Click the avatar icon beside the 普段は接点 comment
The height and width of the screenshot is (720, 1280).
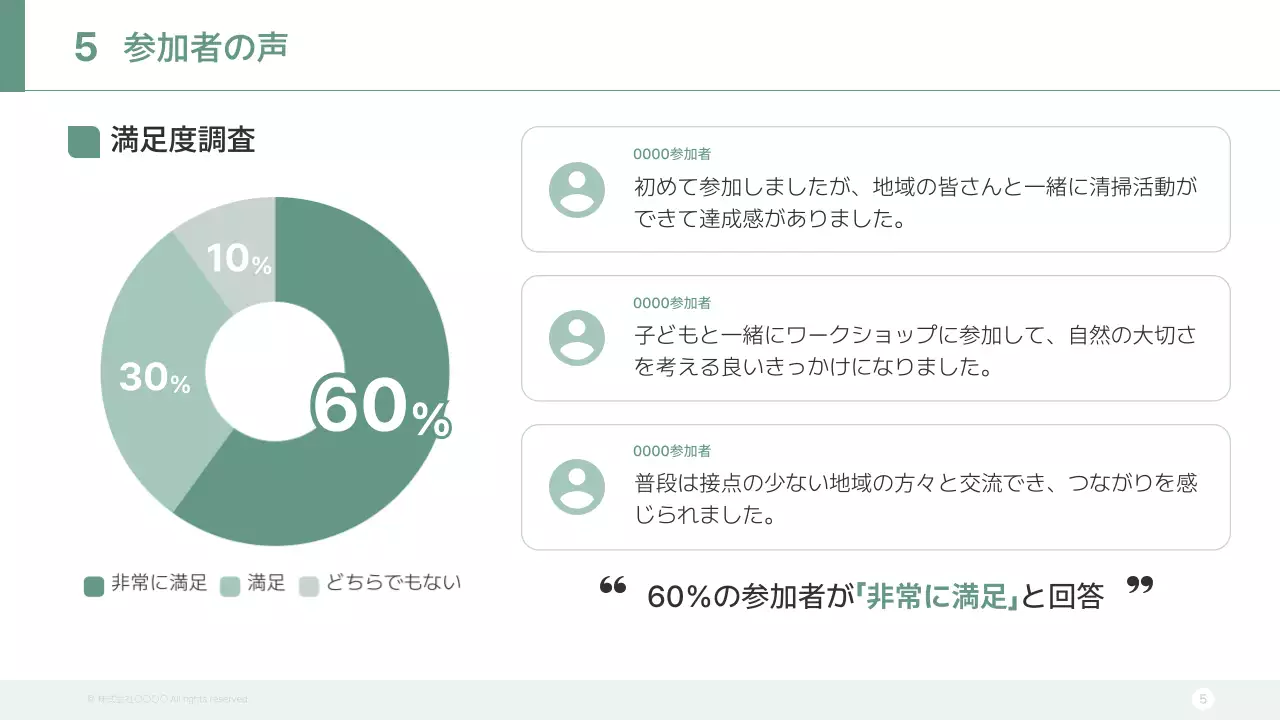click(577, 487)
